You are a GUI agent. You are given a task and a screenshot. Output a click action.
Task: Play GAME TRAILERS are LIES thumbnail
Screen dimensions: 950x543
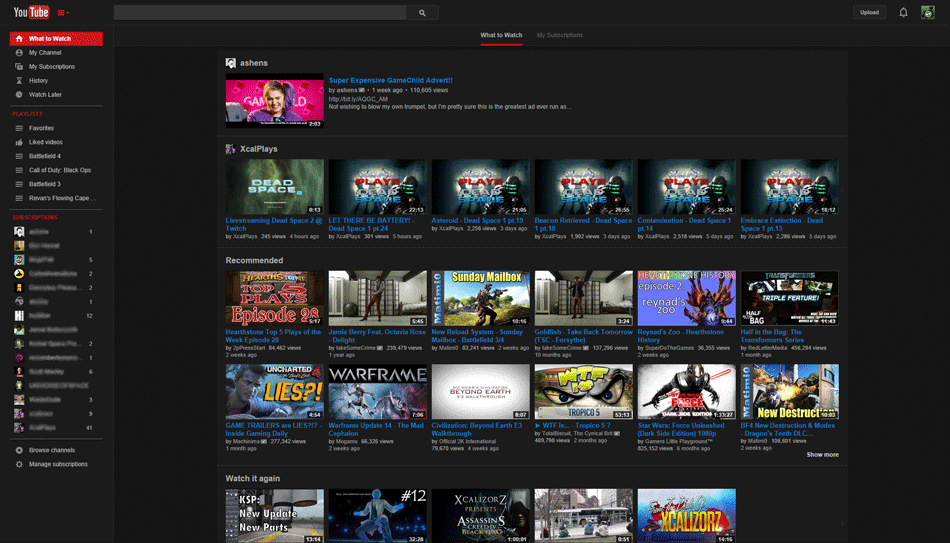274,391
